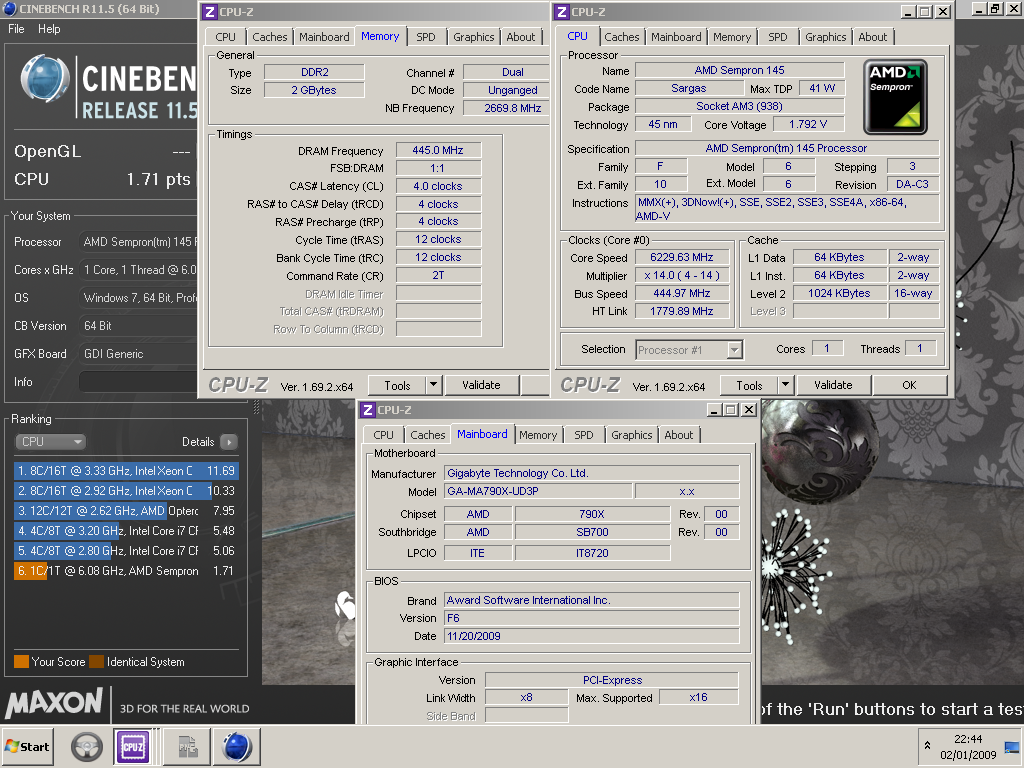Viewport: 1024px width, 768px height.
Task: Select the 4C/8T @ 3.20 GHz ranking row
Action: [x=126, y=531]
